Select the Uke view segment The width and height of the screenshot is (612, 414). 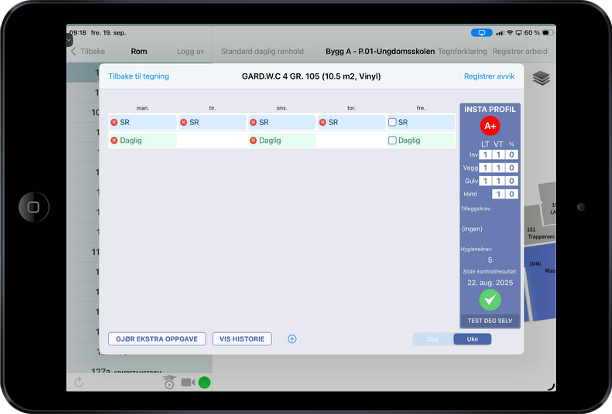(472, 339)
